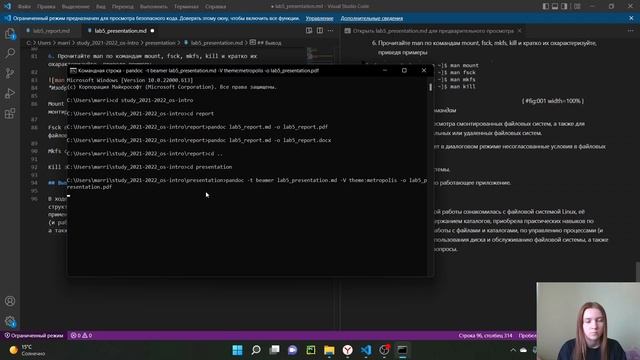Open Yandex Browser from taskbar
640x360 pixels.
pos(348,350)
